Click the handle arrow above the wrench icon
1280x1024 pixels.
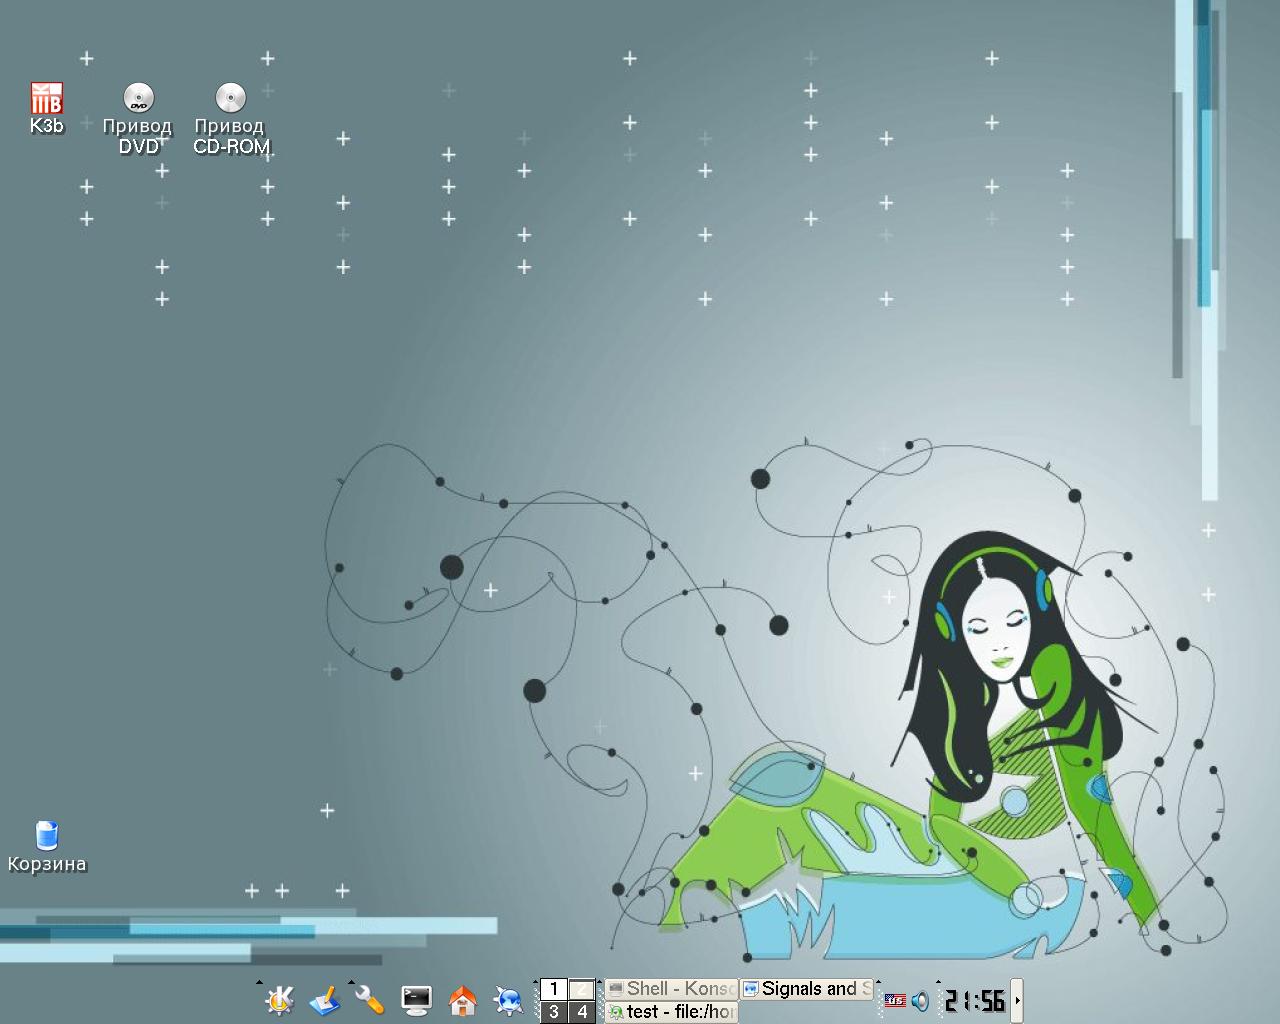coord(351,983)
